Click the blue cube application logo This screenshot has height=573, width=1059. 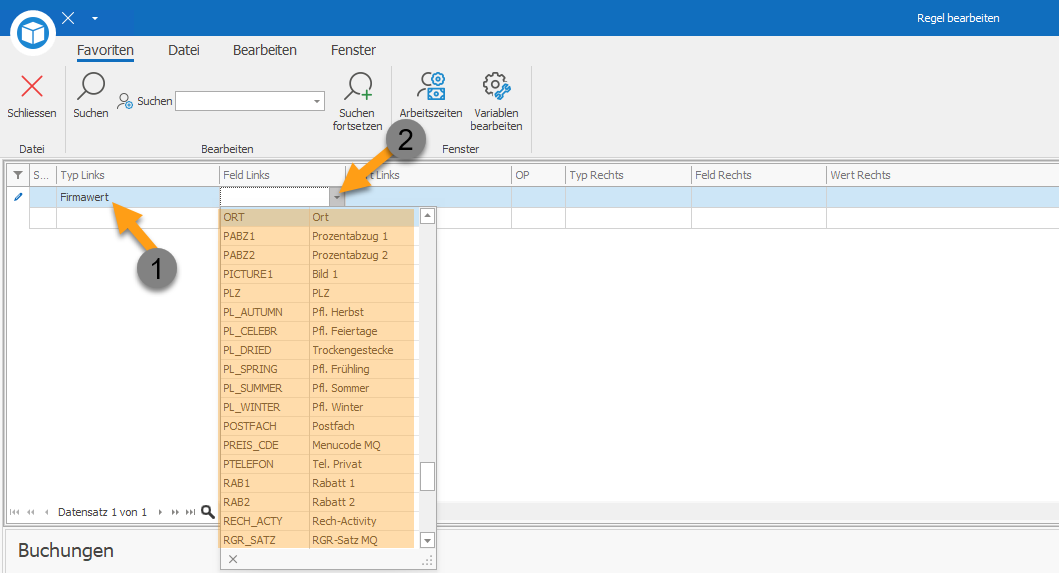(32, 32)
